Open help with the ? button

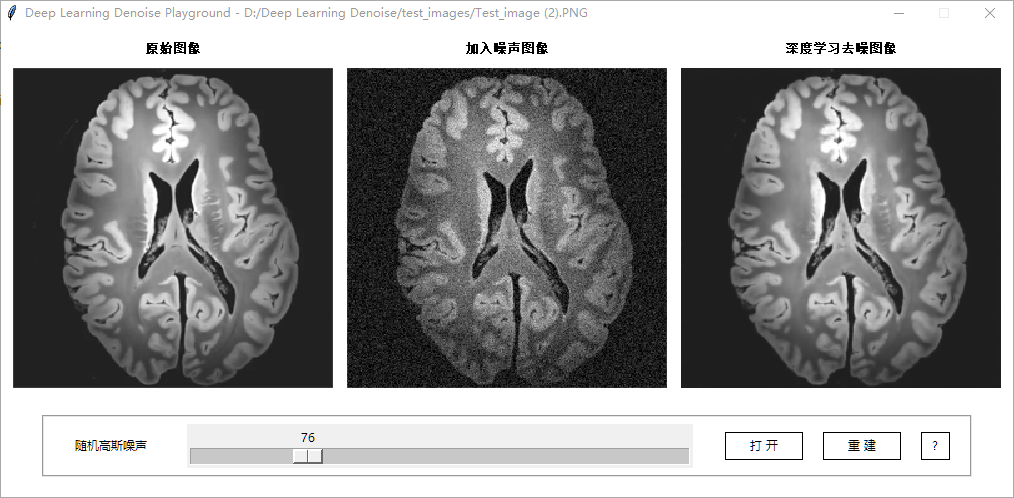[935, 446]
